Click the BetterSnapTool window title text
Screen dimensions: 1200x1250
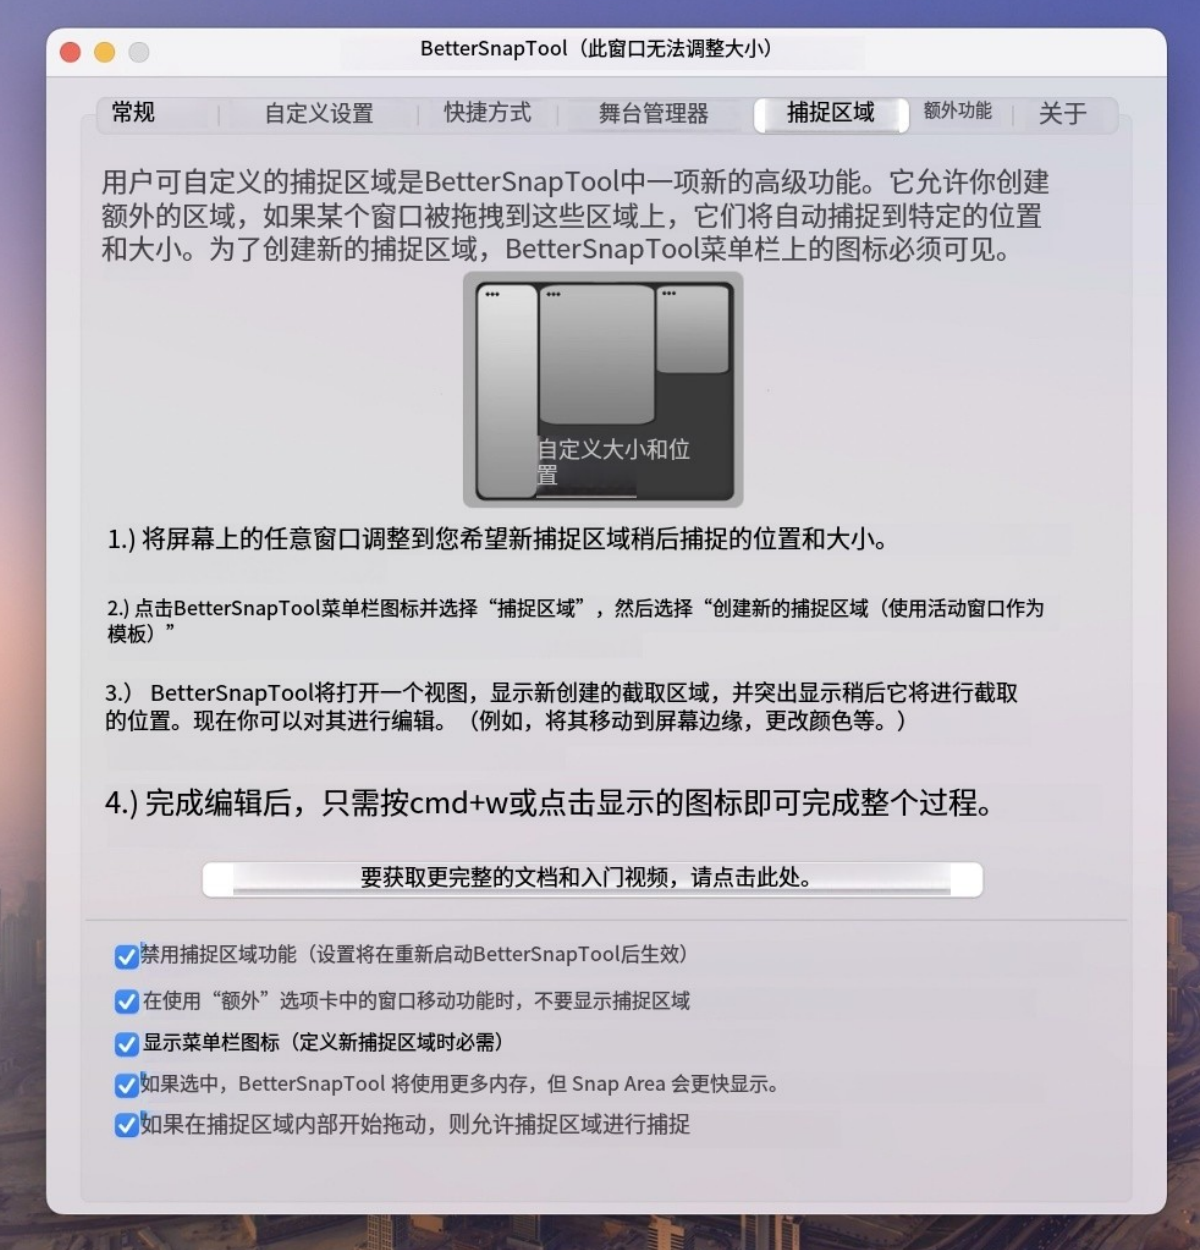coord(596,49)
